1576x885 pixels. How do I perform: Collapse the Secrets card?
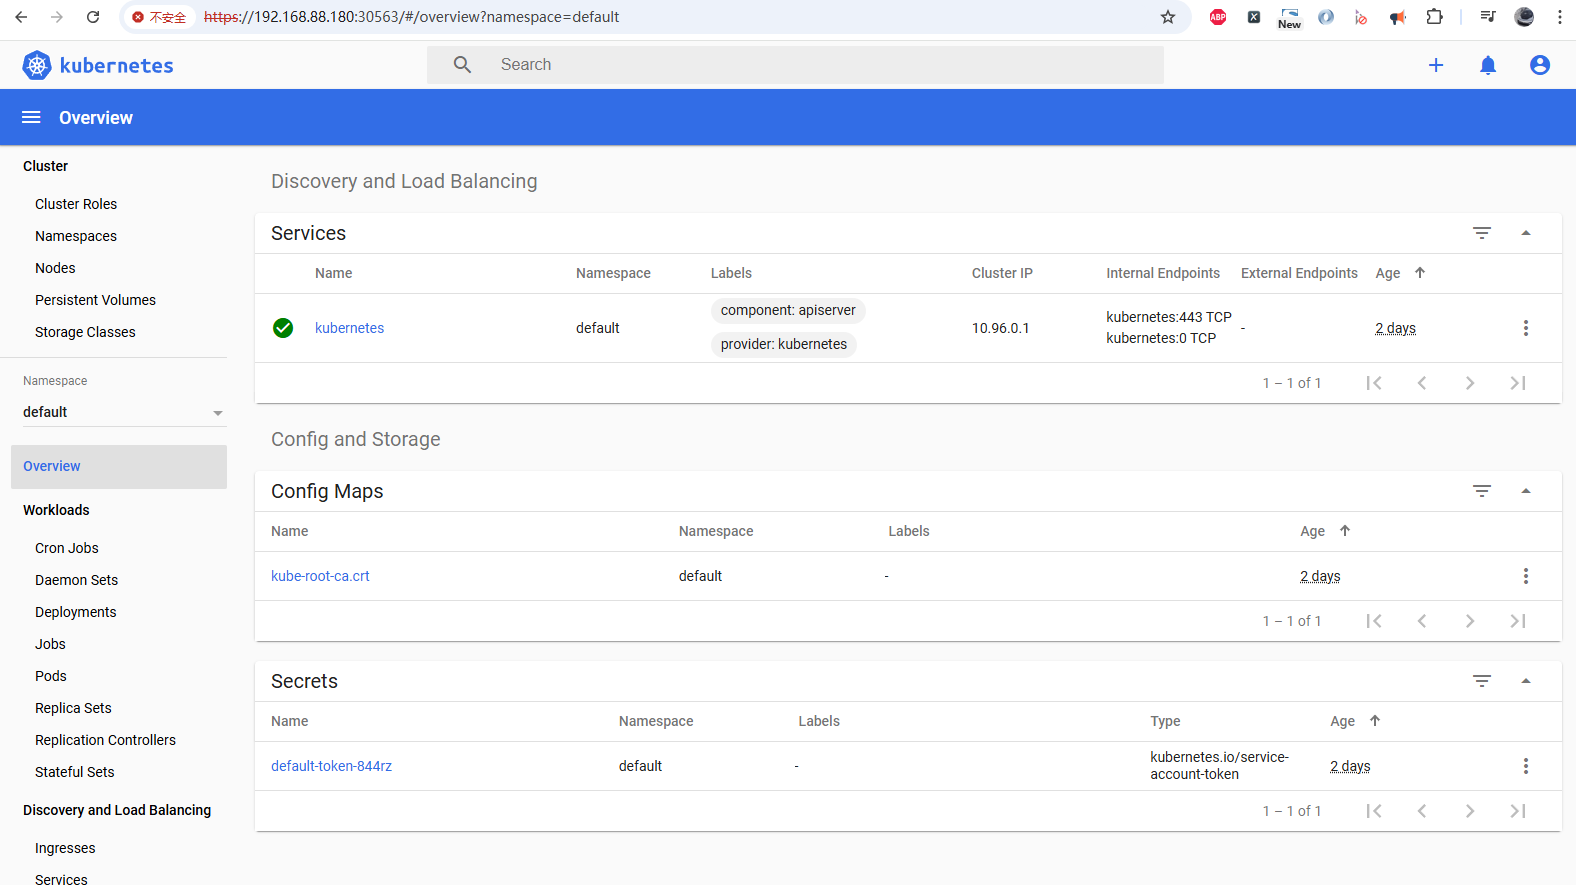coord(1526,681)
